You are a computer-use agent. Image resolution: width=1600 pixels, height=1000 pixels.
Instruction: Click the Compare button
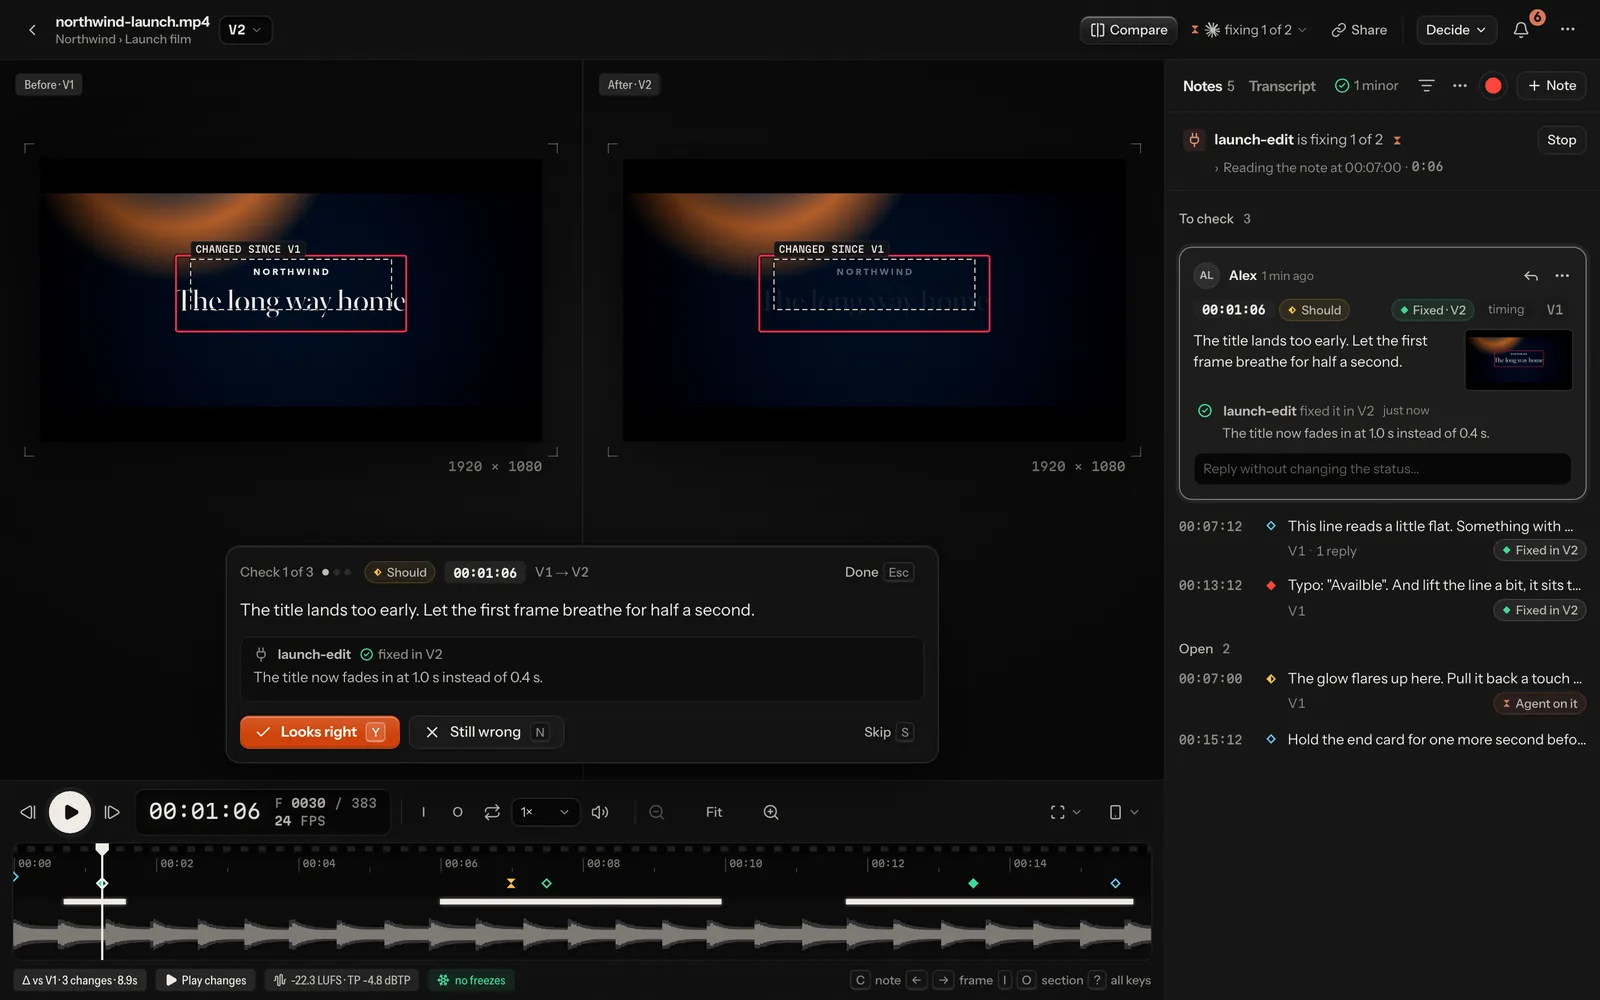click(1129, 30)
